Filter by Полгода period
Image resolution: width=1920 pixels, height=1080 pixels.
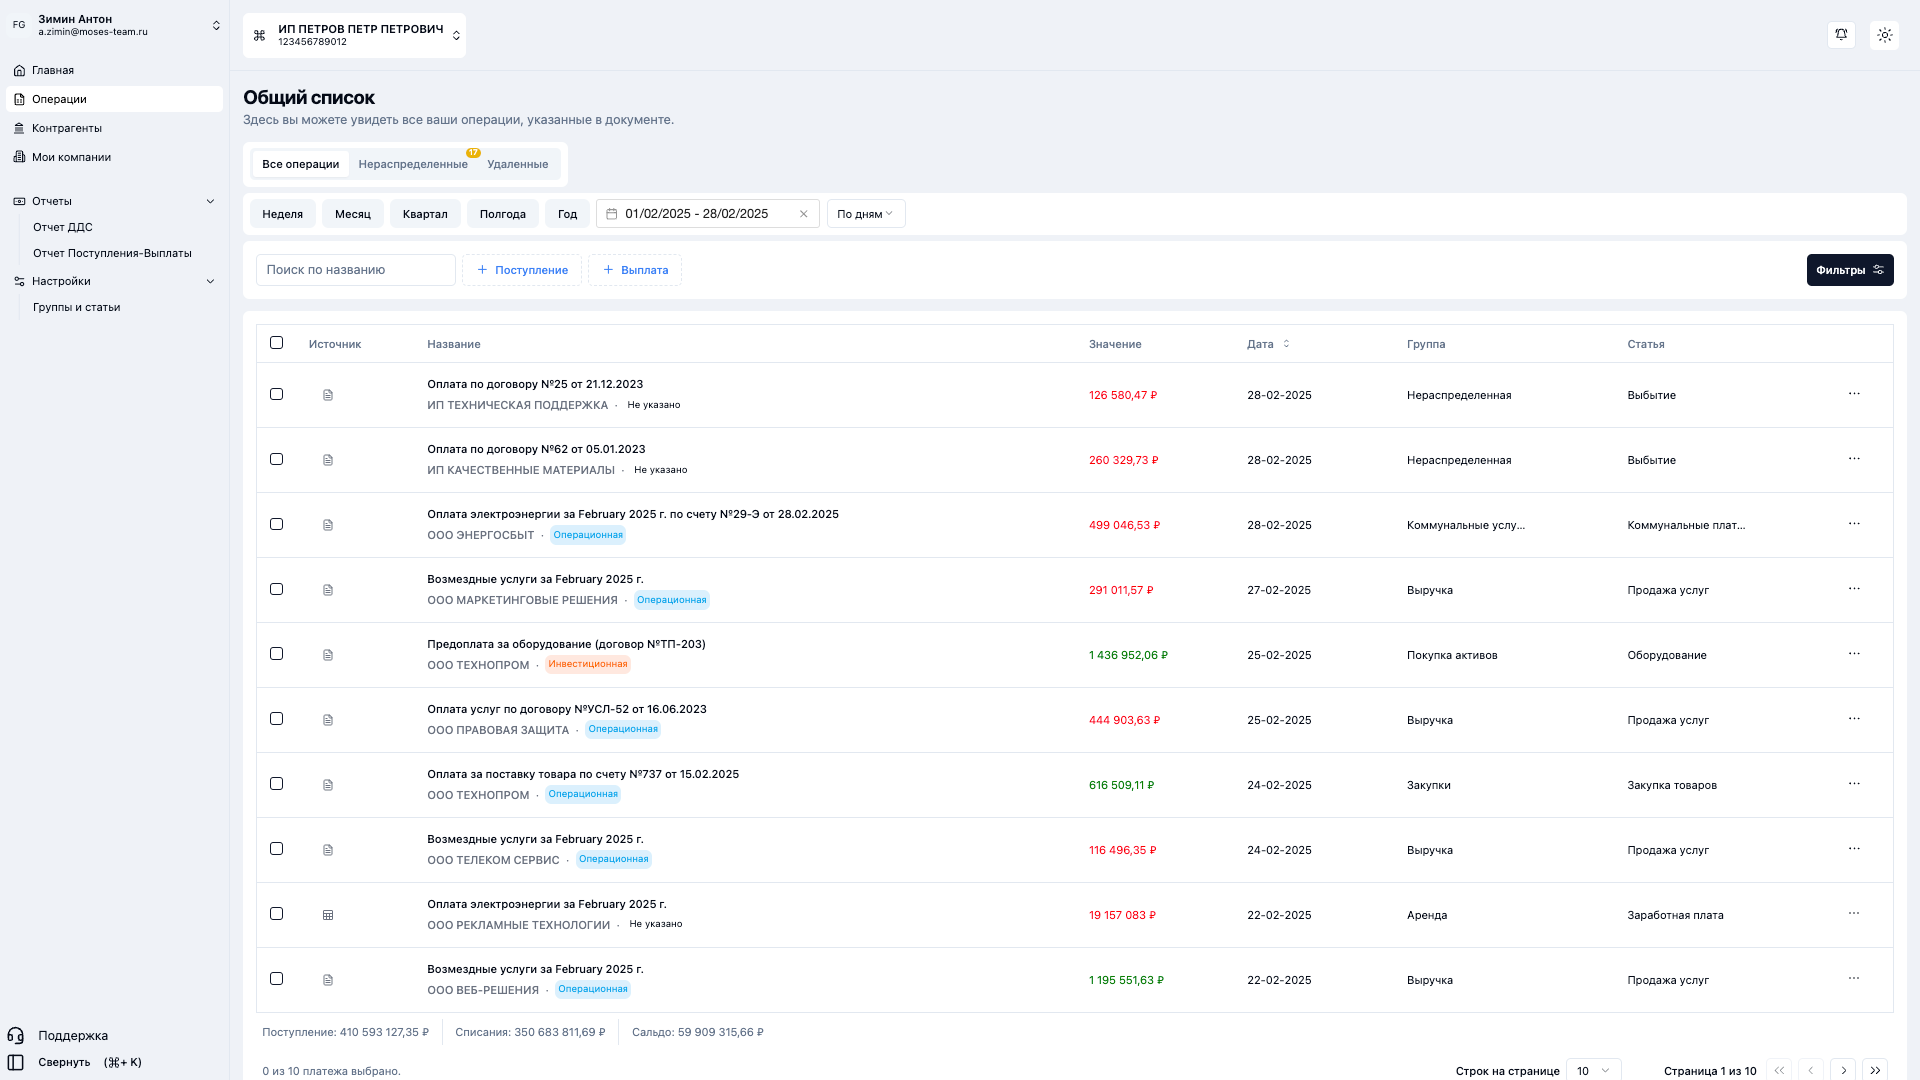click(x=503, y=214)
